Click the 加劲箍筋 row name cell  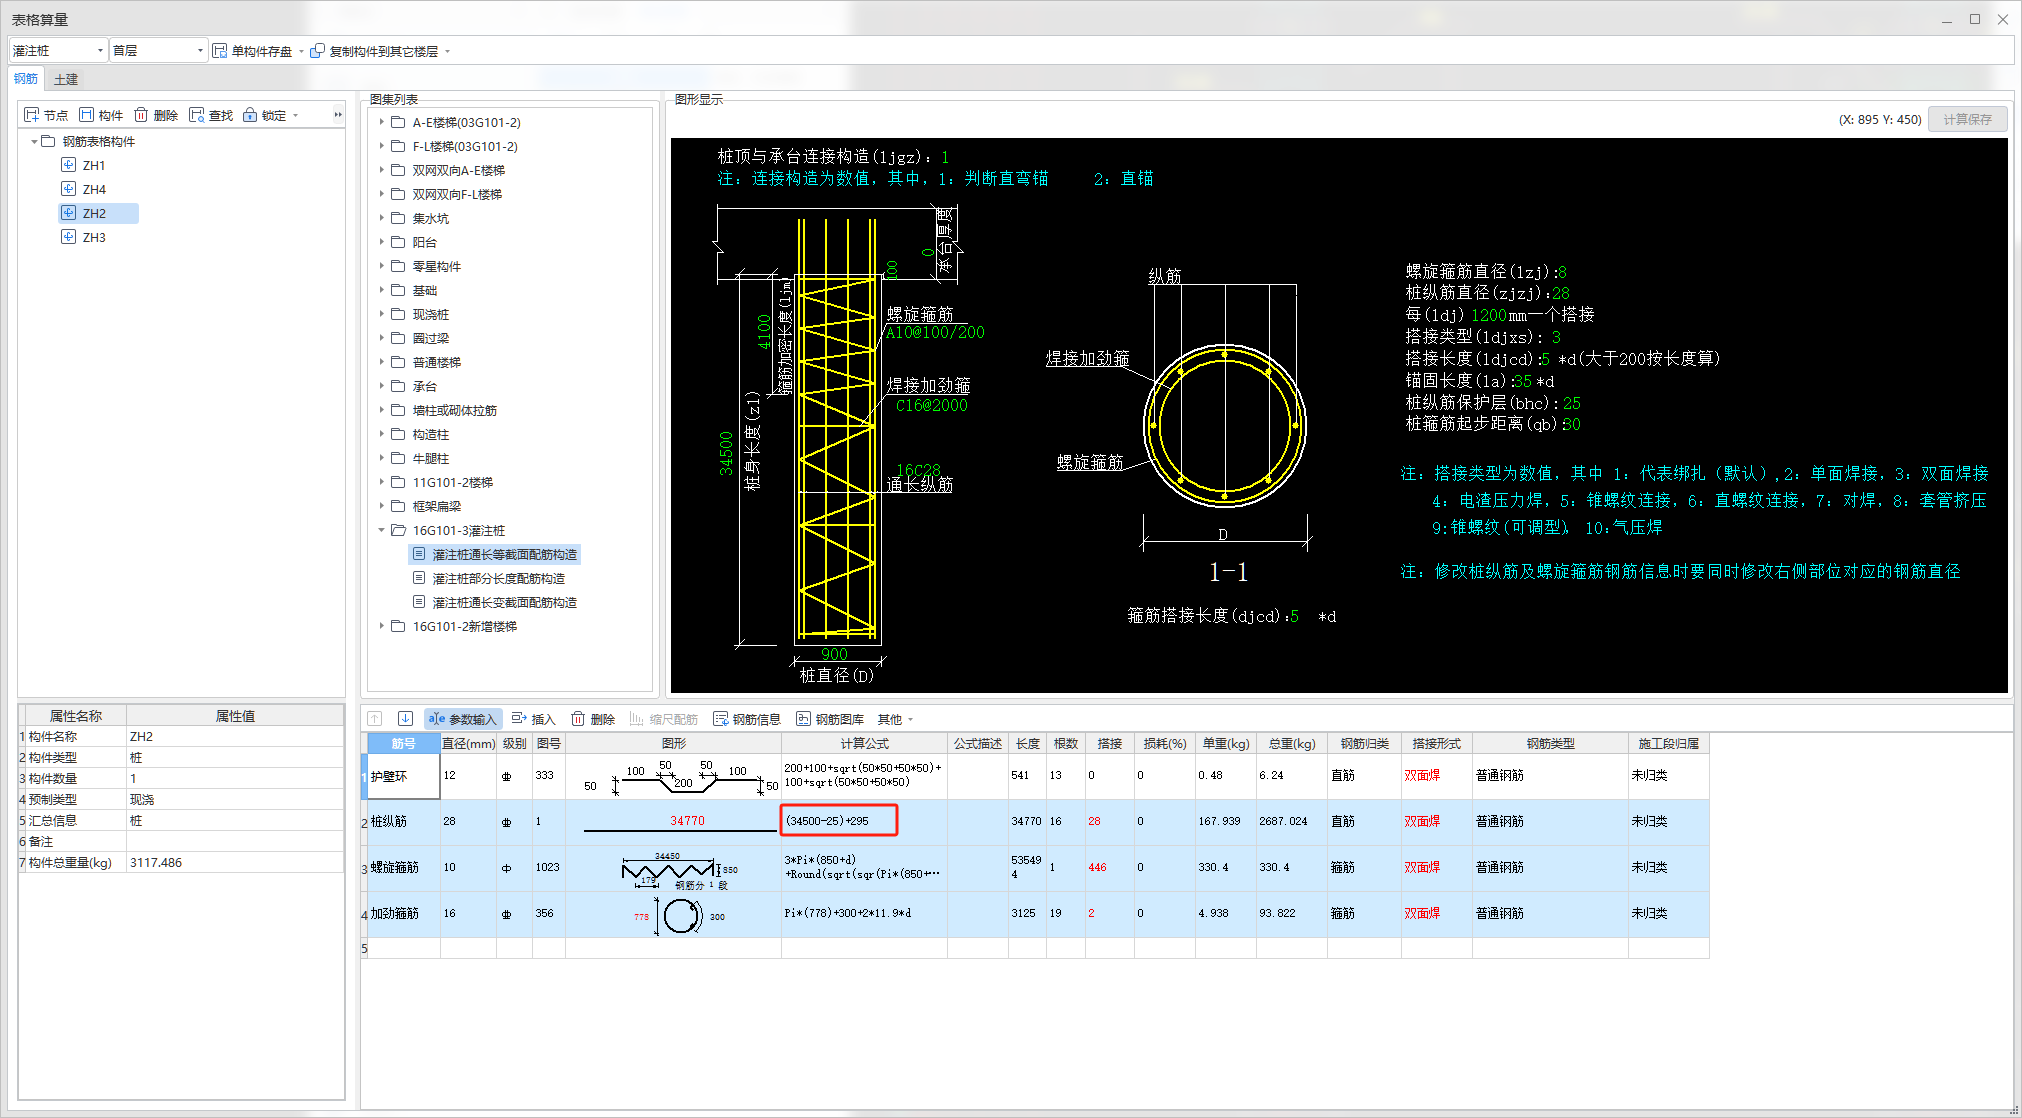[x=404, y=913]
